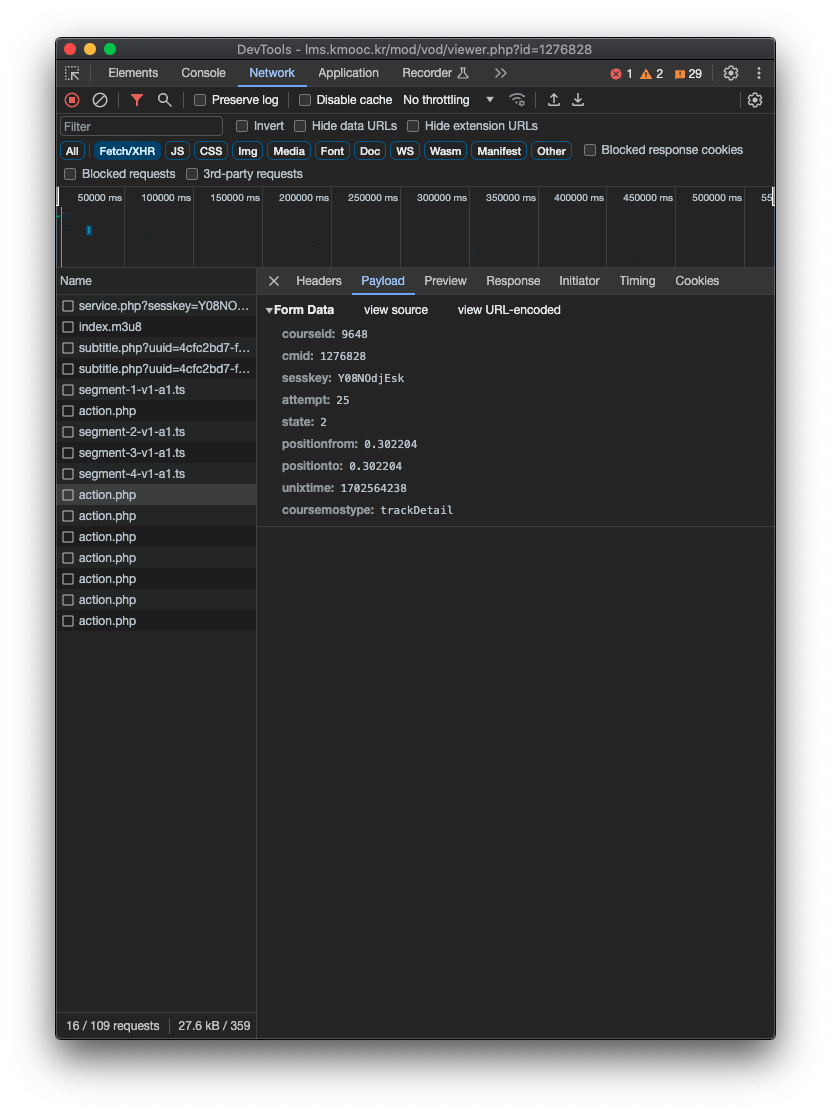Check 3rd-party requests option
The height and width of the screenshot is (1113, 831).
[x=192, y=174]
